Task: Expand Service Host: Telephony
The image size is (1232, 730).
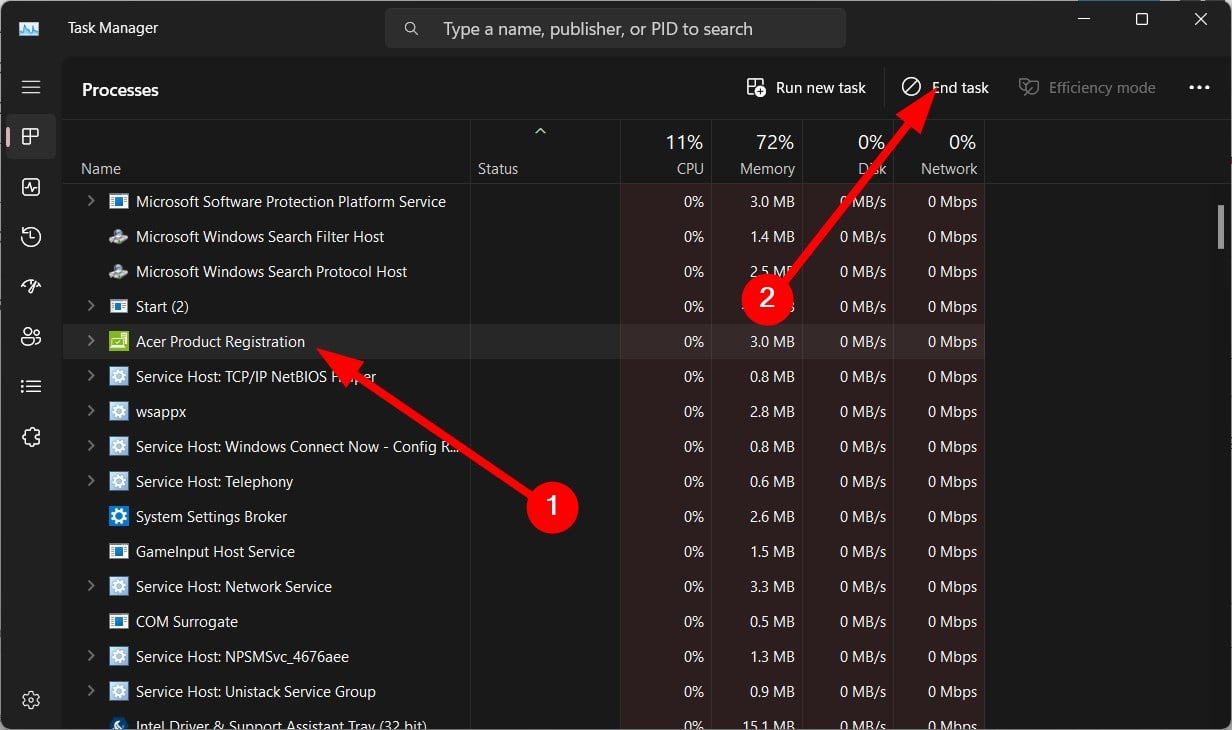Action: point(90,481)
